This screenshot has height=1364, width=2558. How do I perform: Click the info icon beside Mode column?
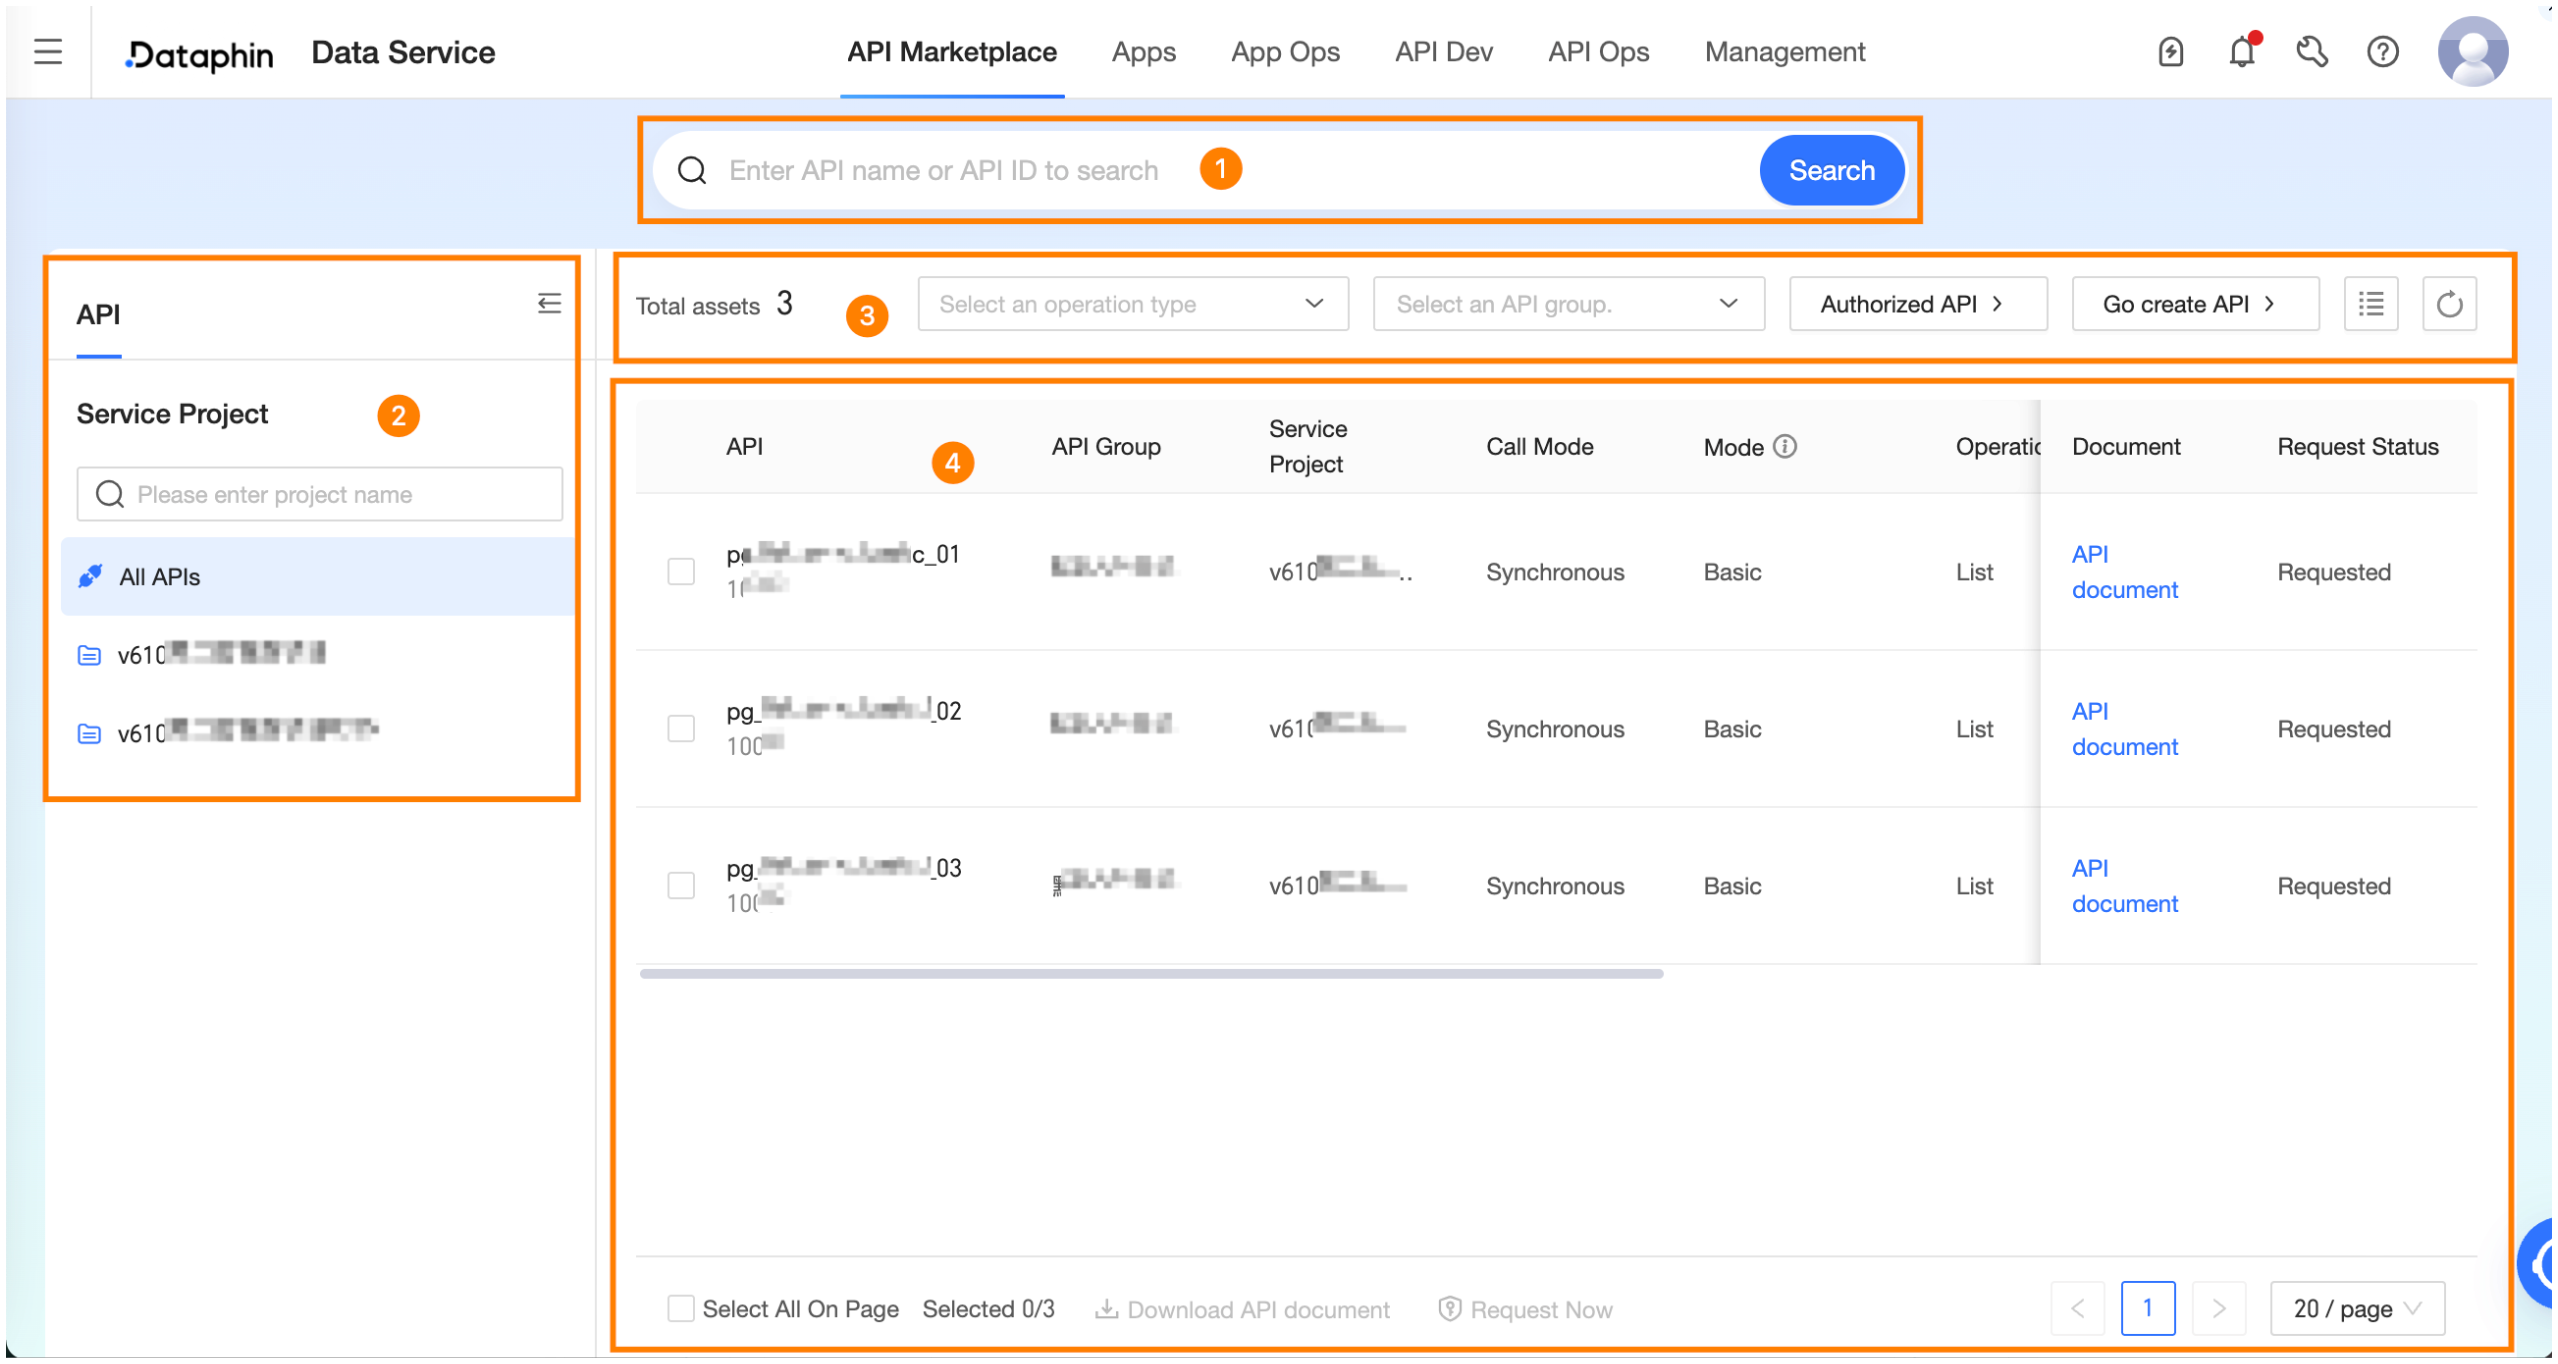(x=1785, y=447)
